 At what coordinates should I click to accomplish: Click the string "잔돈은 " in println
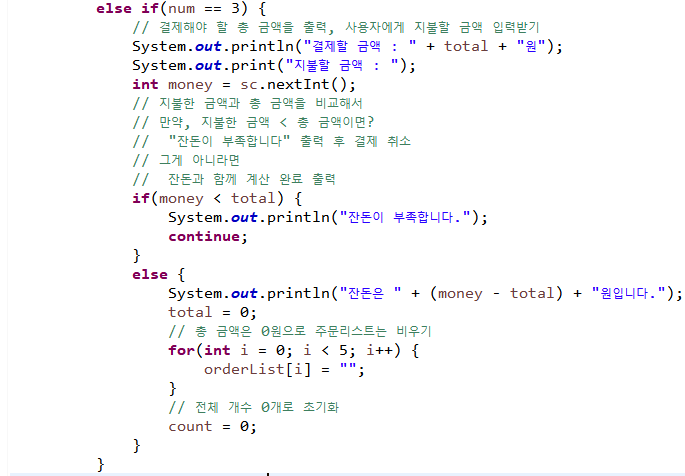click(370, 293)
